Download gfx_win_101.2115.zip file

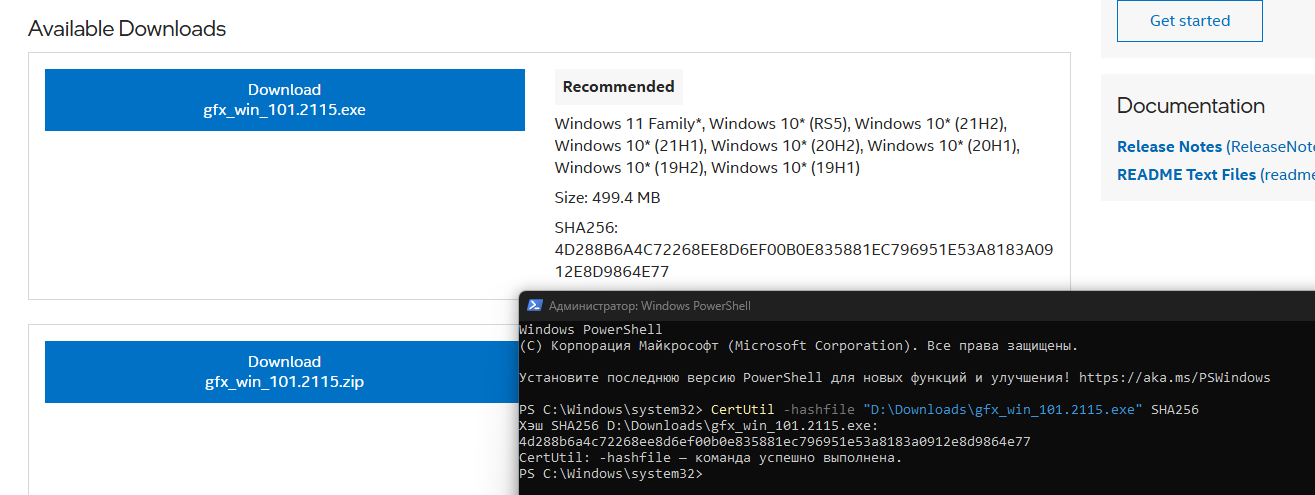click(x=285, y=372)
